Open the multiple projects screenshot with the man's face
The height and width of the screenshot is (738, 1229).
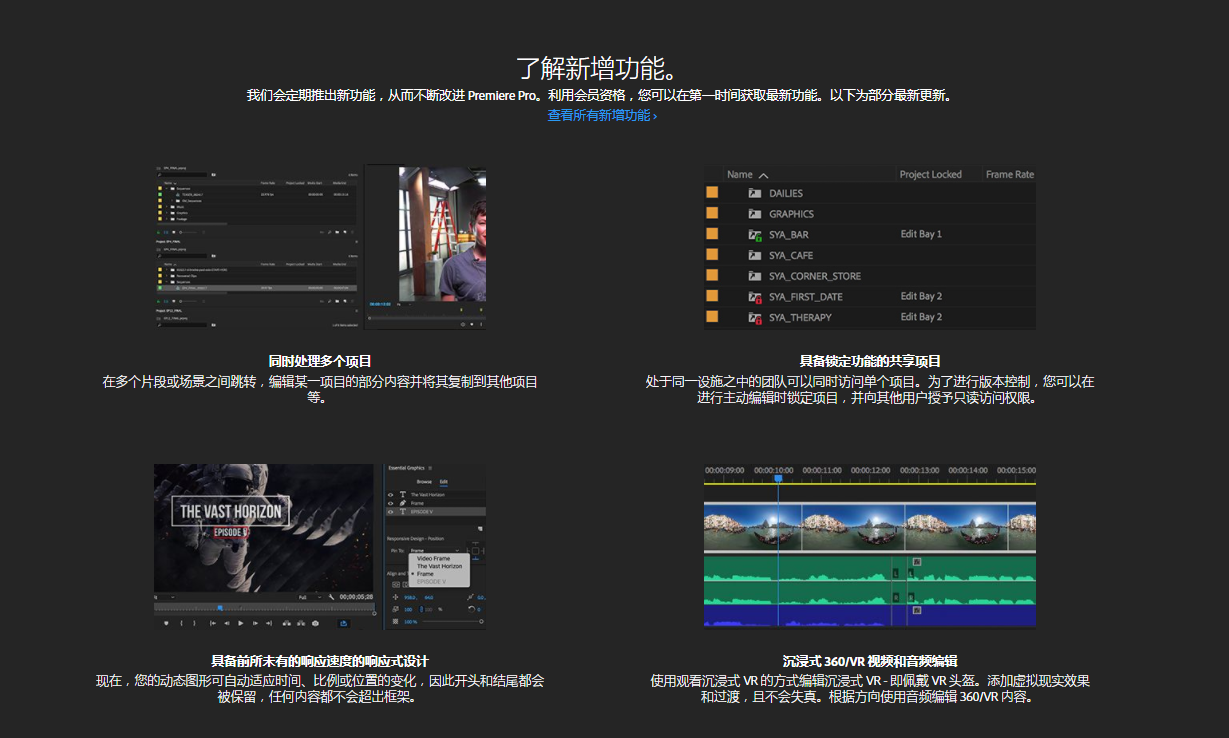click(320, 248)
